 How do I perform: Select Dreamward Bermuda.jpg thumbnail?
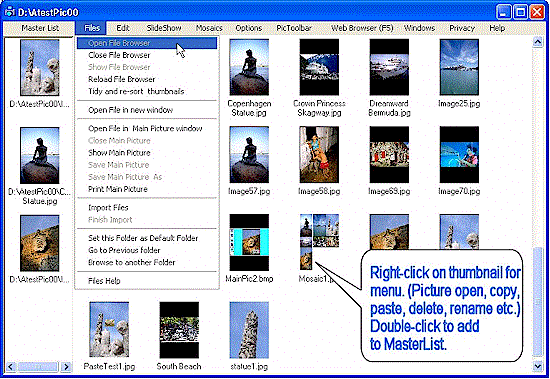[x=389, y=67]
